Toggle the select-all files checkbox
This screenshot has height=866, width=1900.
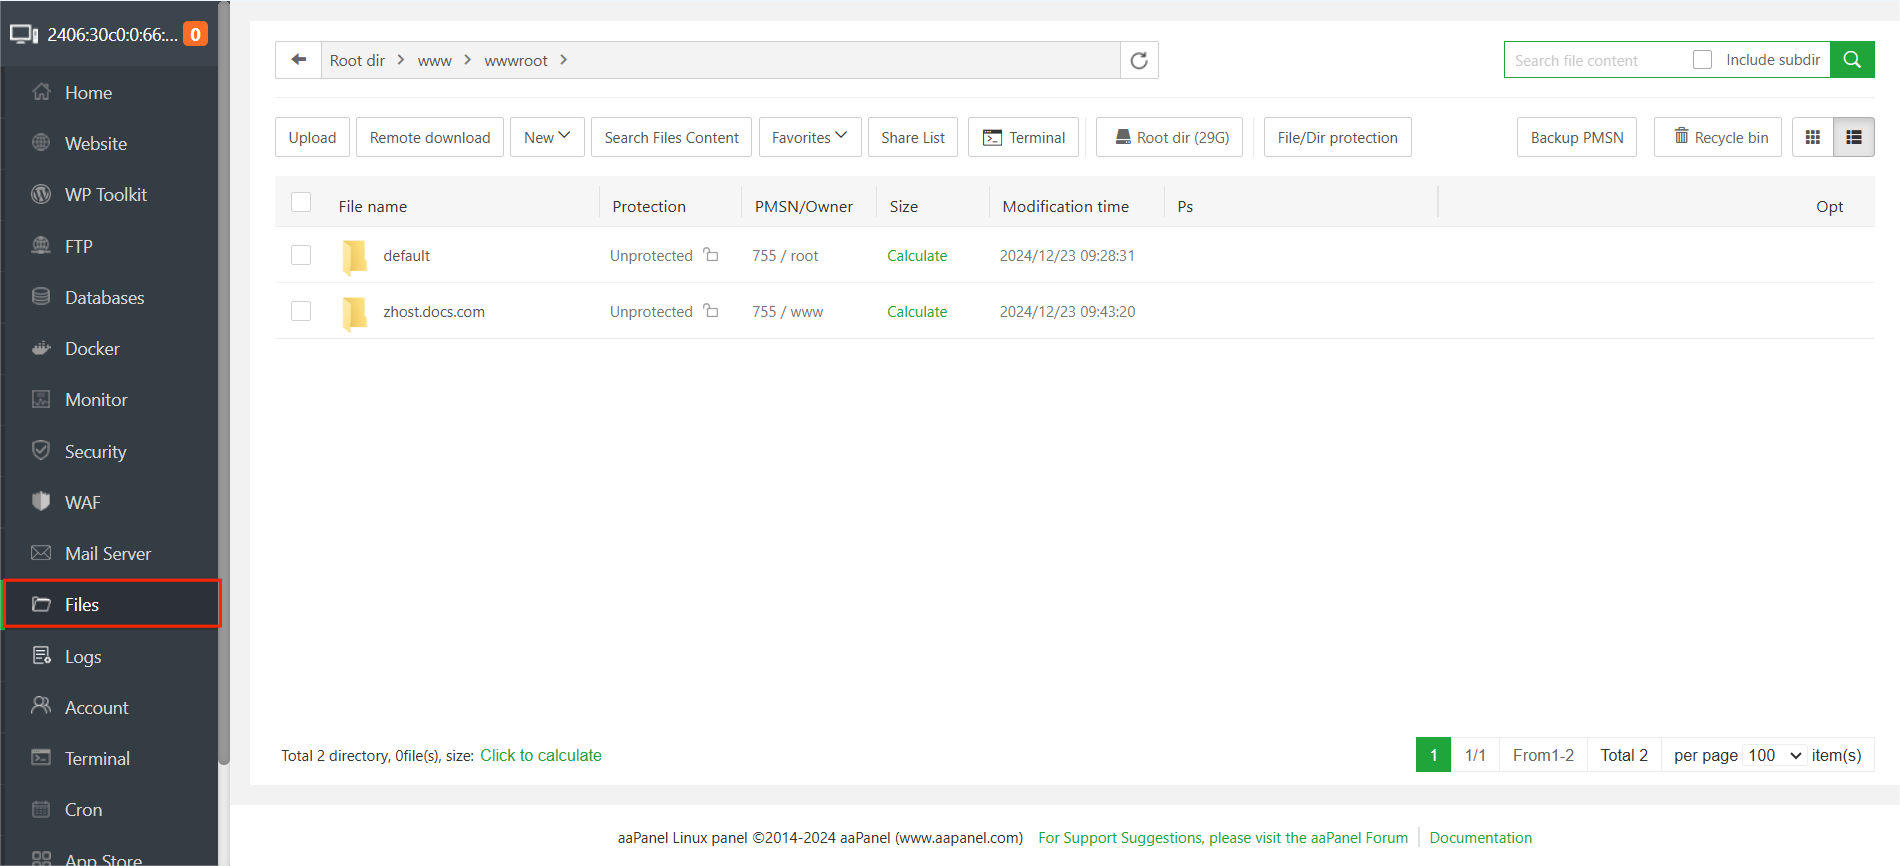coord(301,203)
